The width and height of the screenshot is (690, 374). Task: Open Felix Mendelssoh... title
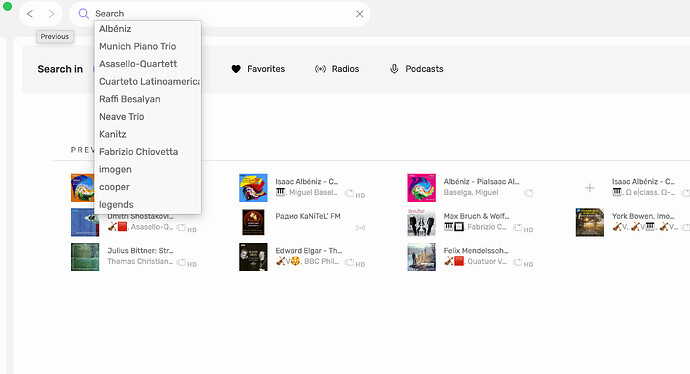476,250
